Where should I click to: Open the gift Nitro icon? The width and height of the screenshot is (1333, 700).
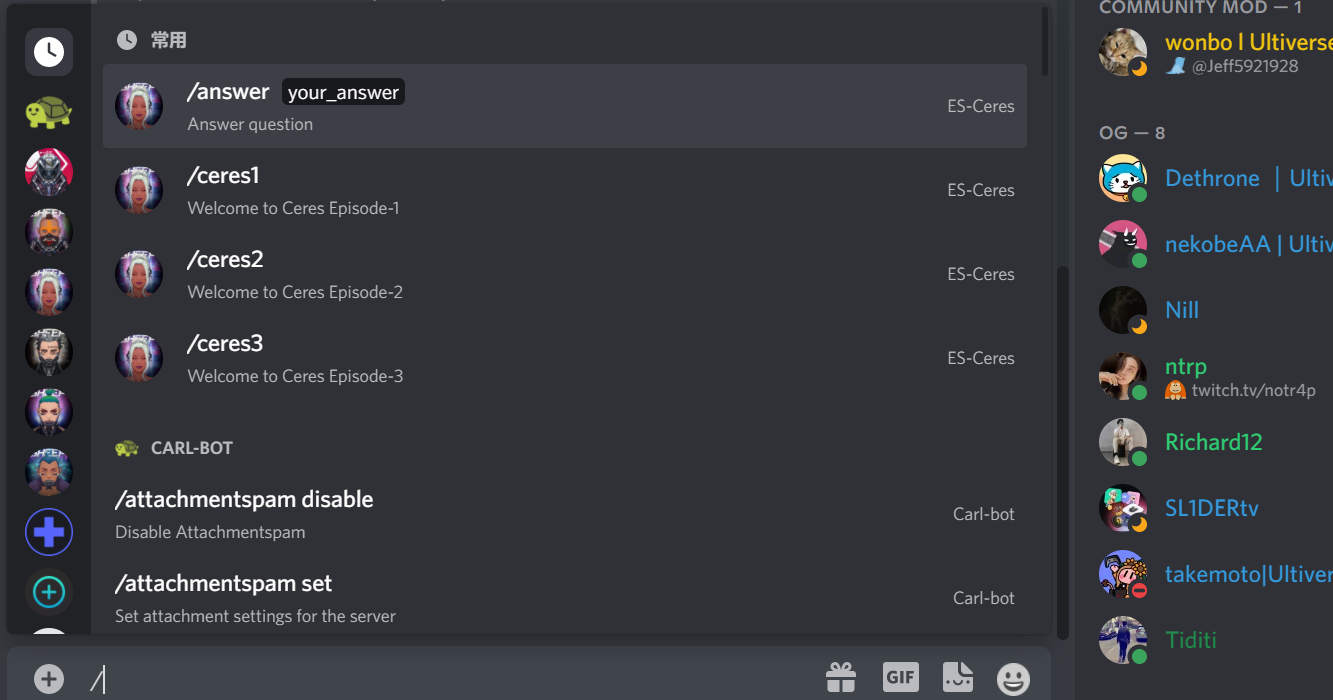[840, 678]
